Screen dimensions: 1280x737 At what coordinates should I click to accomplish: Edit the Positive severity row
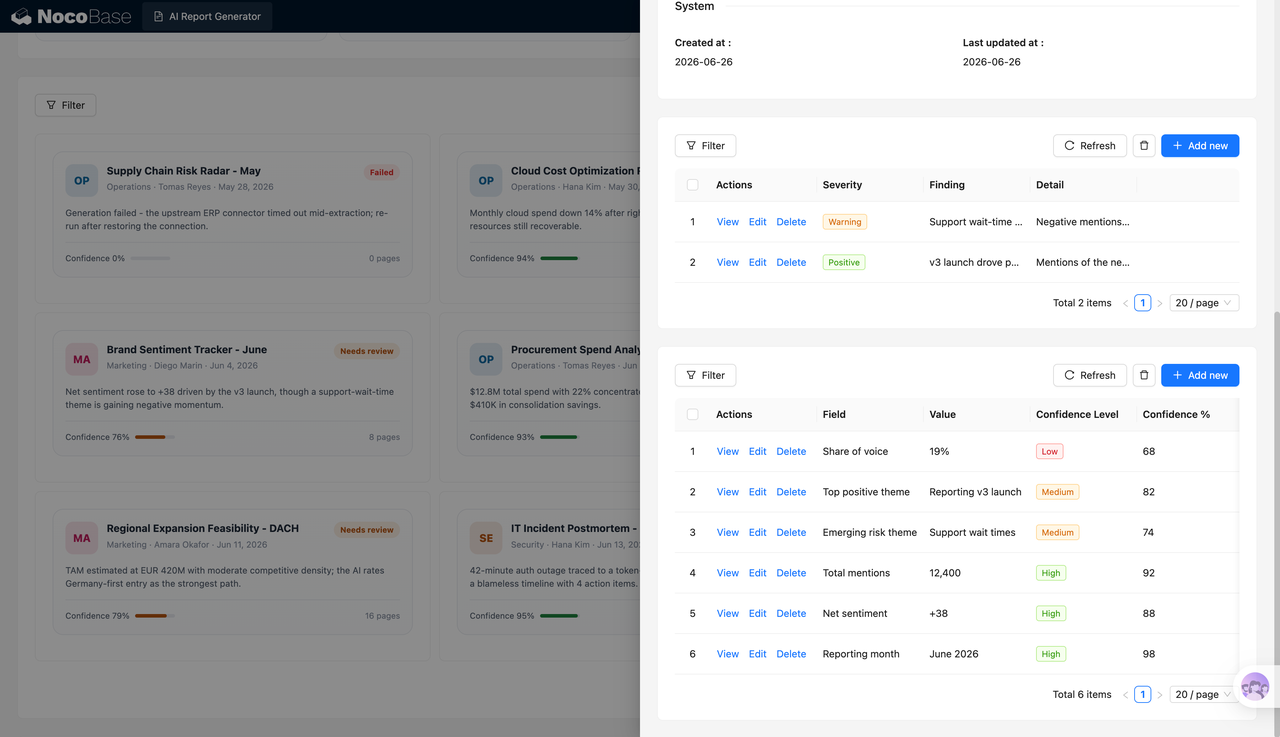[757, 262]
